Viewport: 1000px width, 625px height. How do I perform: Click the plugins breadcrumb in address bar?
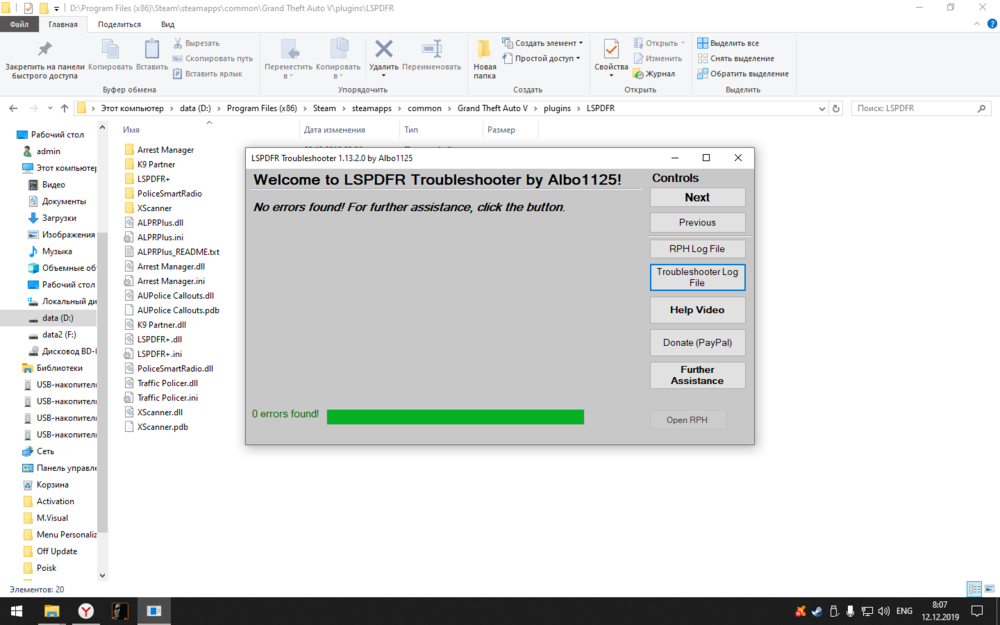pos(557,108)
